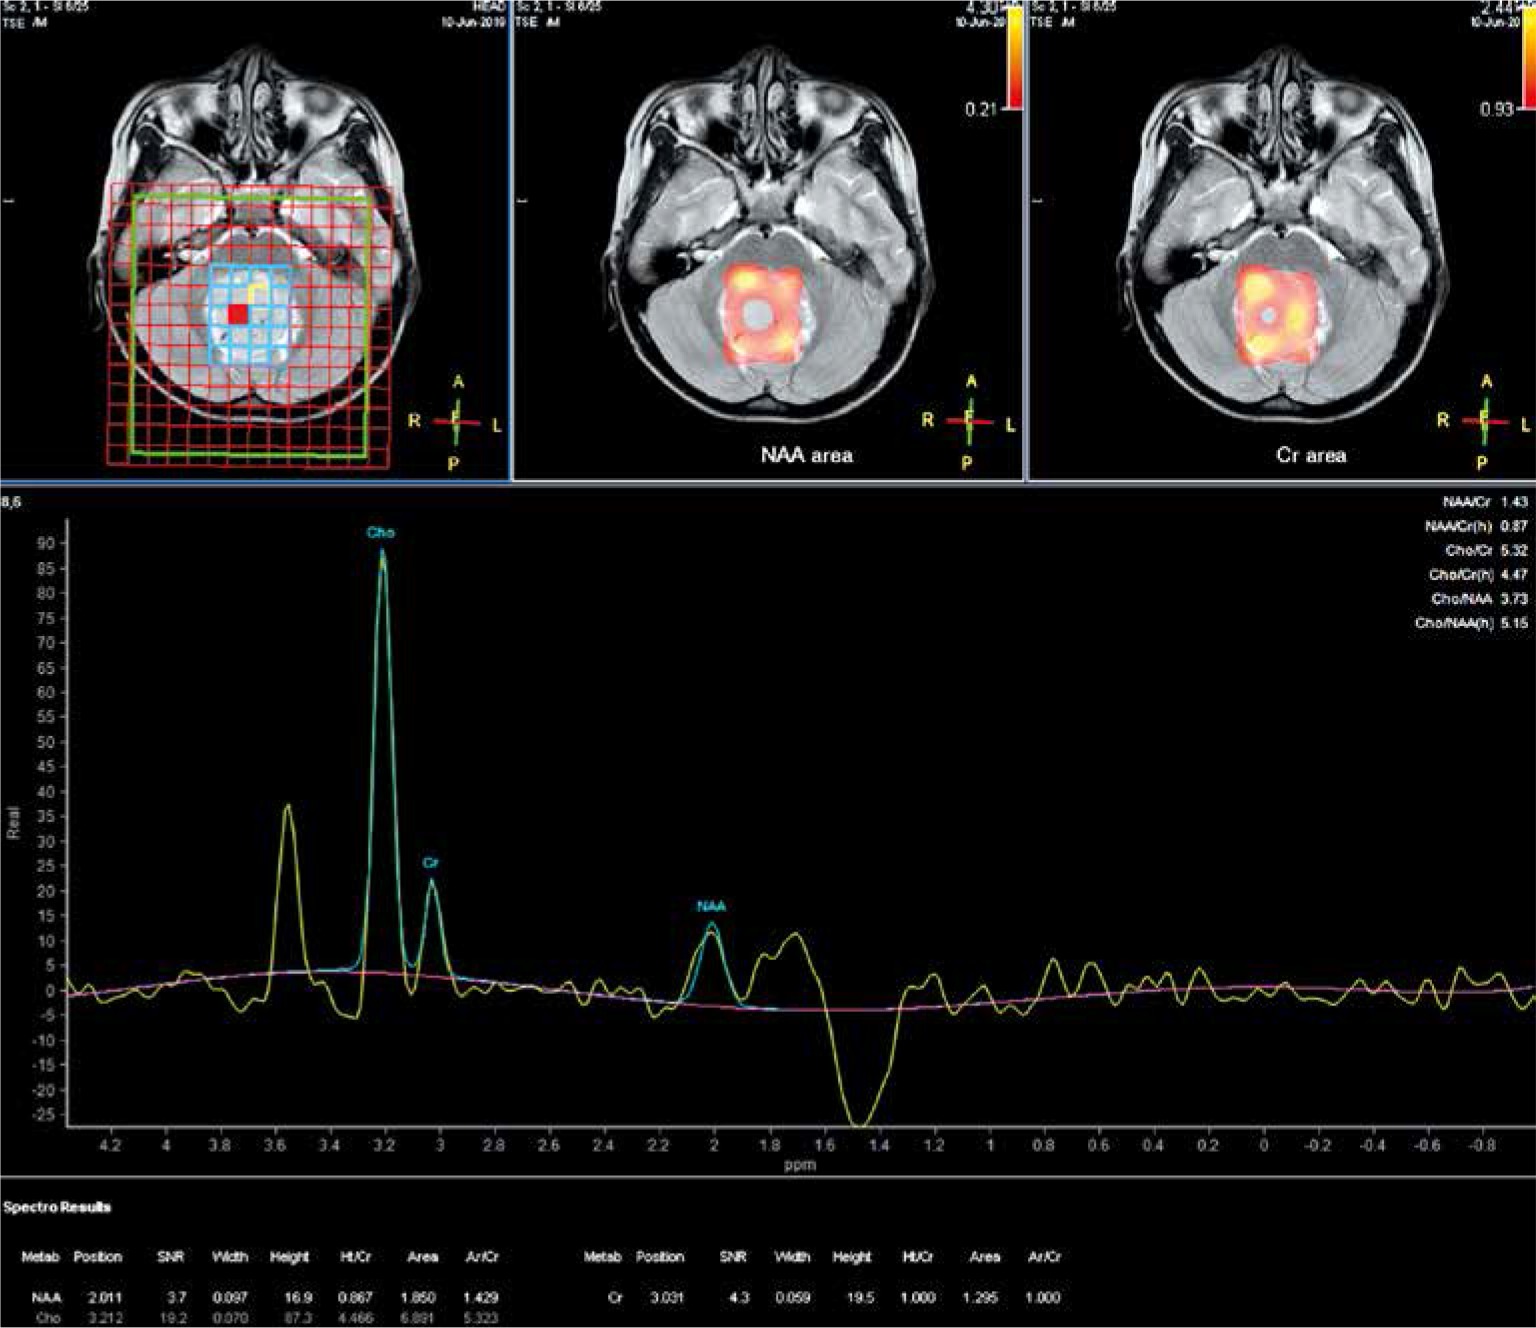
Task: Click the Cho peak label on the spectrum
Action: tap(380, 533)
